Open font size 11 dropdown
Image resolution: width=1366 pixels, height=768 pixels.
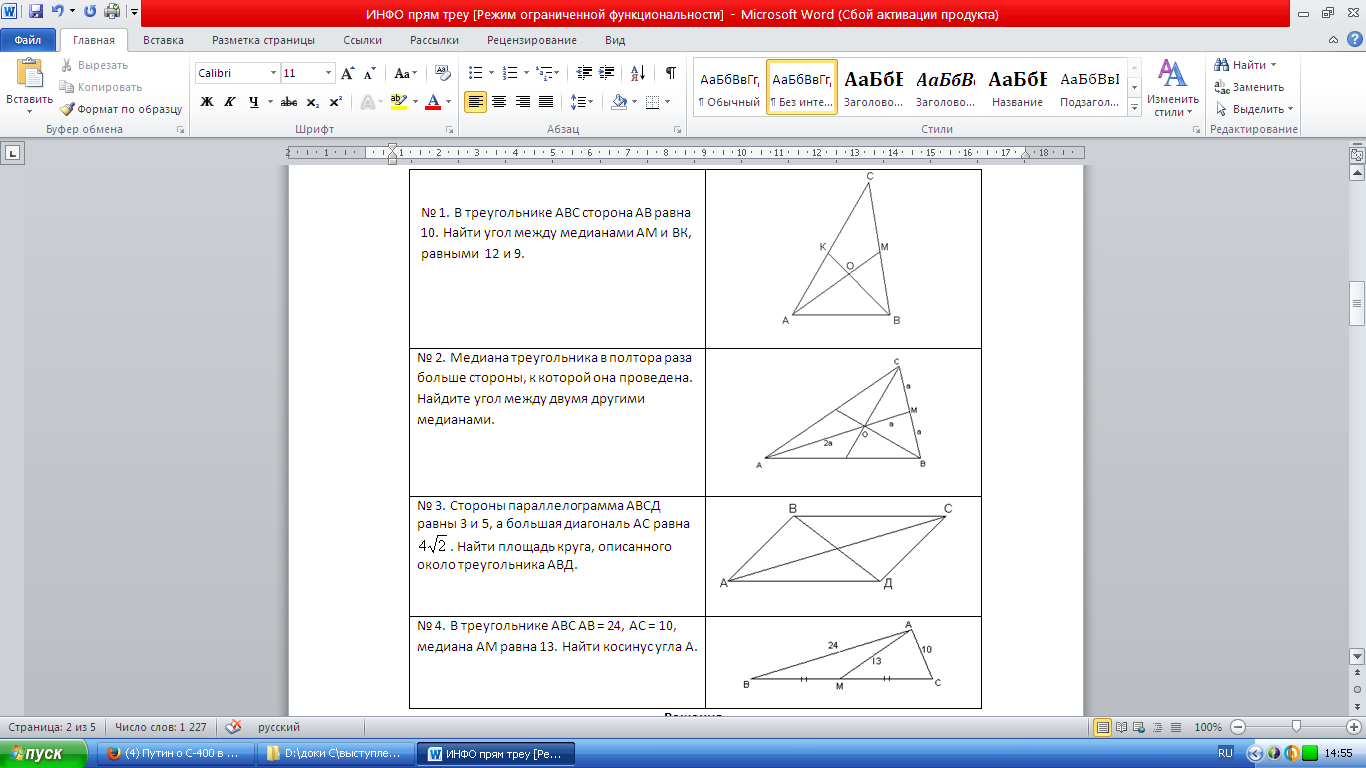[x=328, y=73]
